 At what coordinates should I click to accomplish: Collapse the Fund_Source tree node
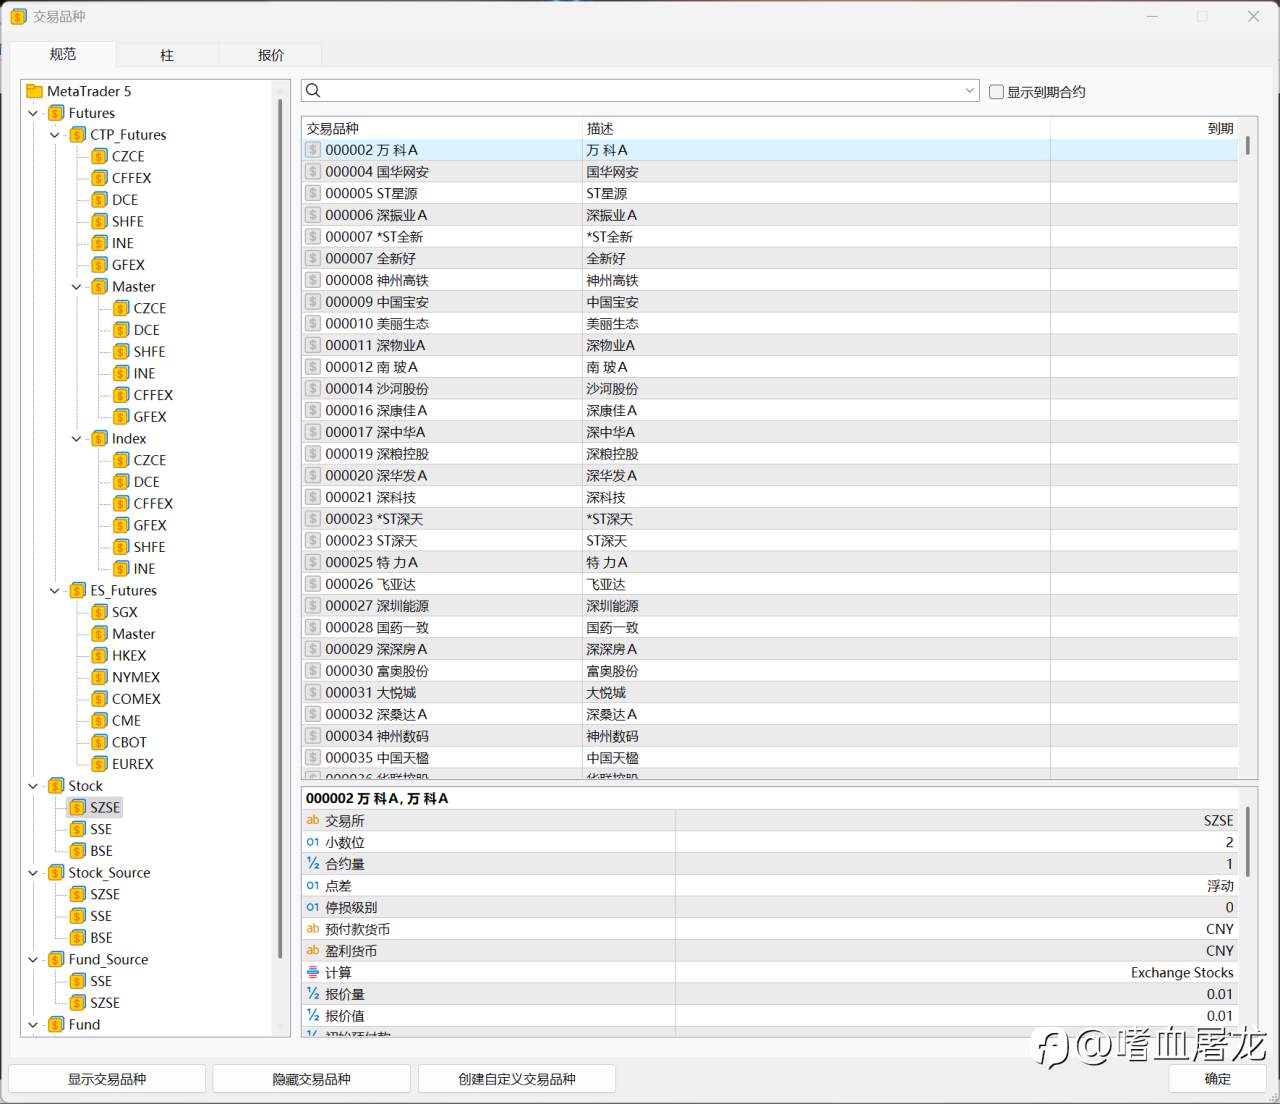coord(33,959)
